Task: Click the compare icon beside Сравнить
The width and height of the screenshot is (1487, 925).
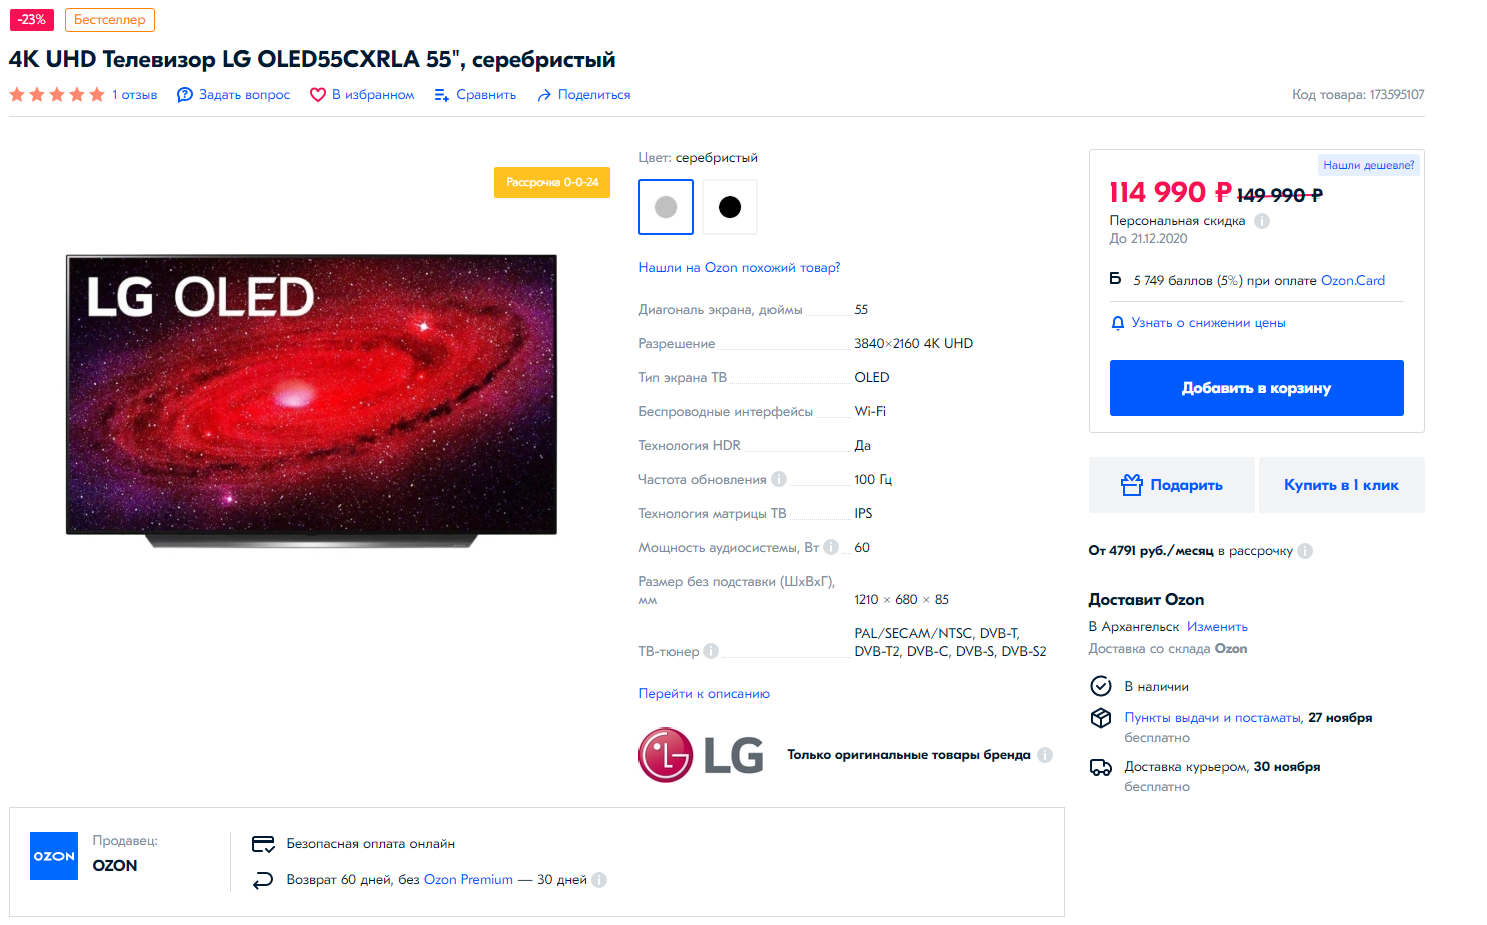Action: click(x=442, y=95)
